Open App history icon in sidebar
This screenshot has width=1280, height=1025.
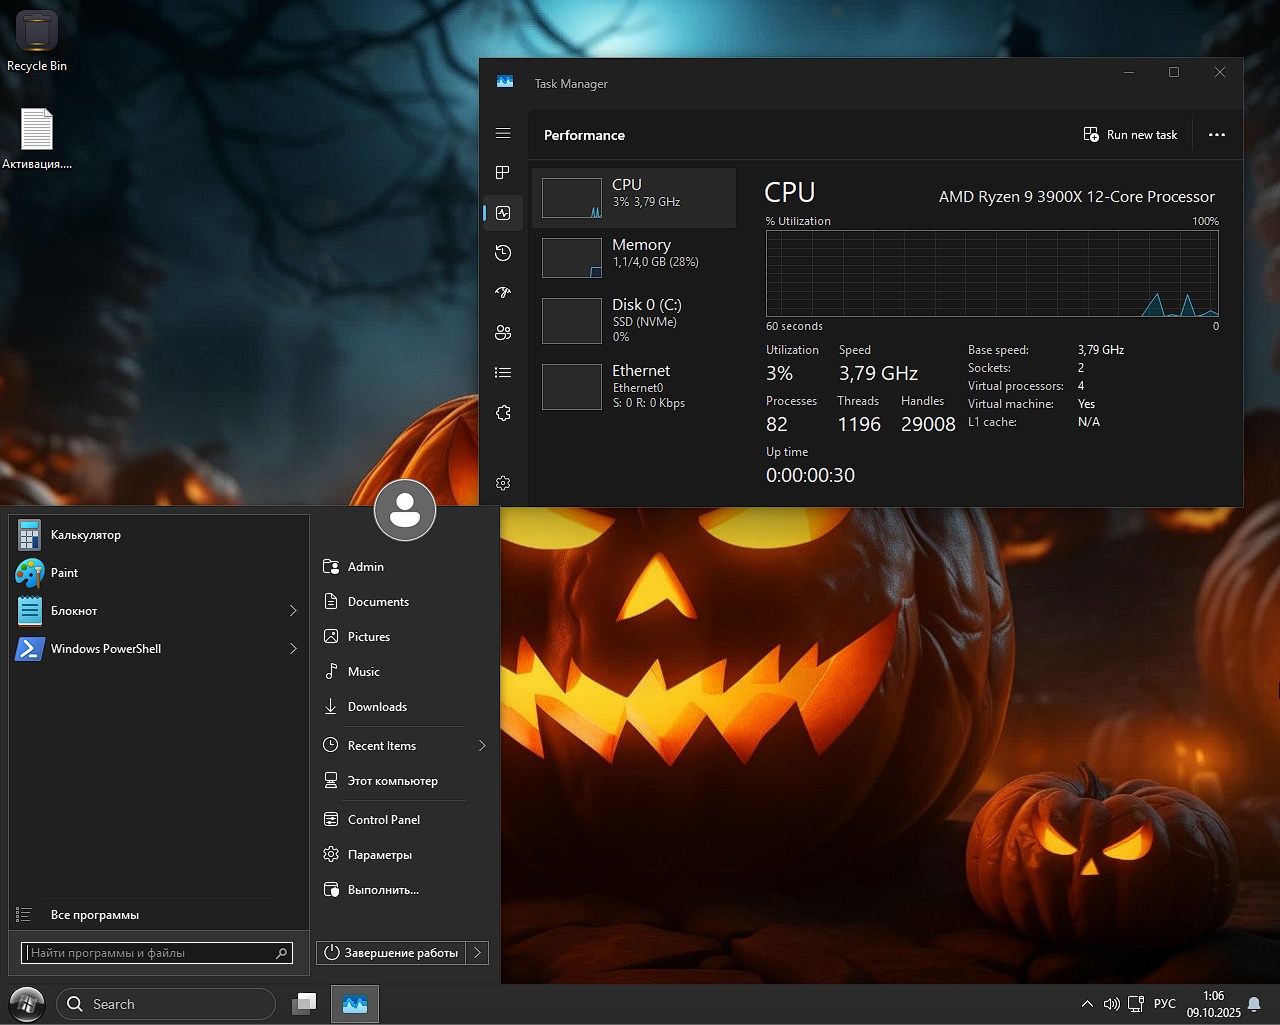click(x=503, y=253)
